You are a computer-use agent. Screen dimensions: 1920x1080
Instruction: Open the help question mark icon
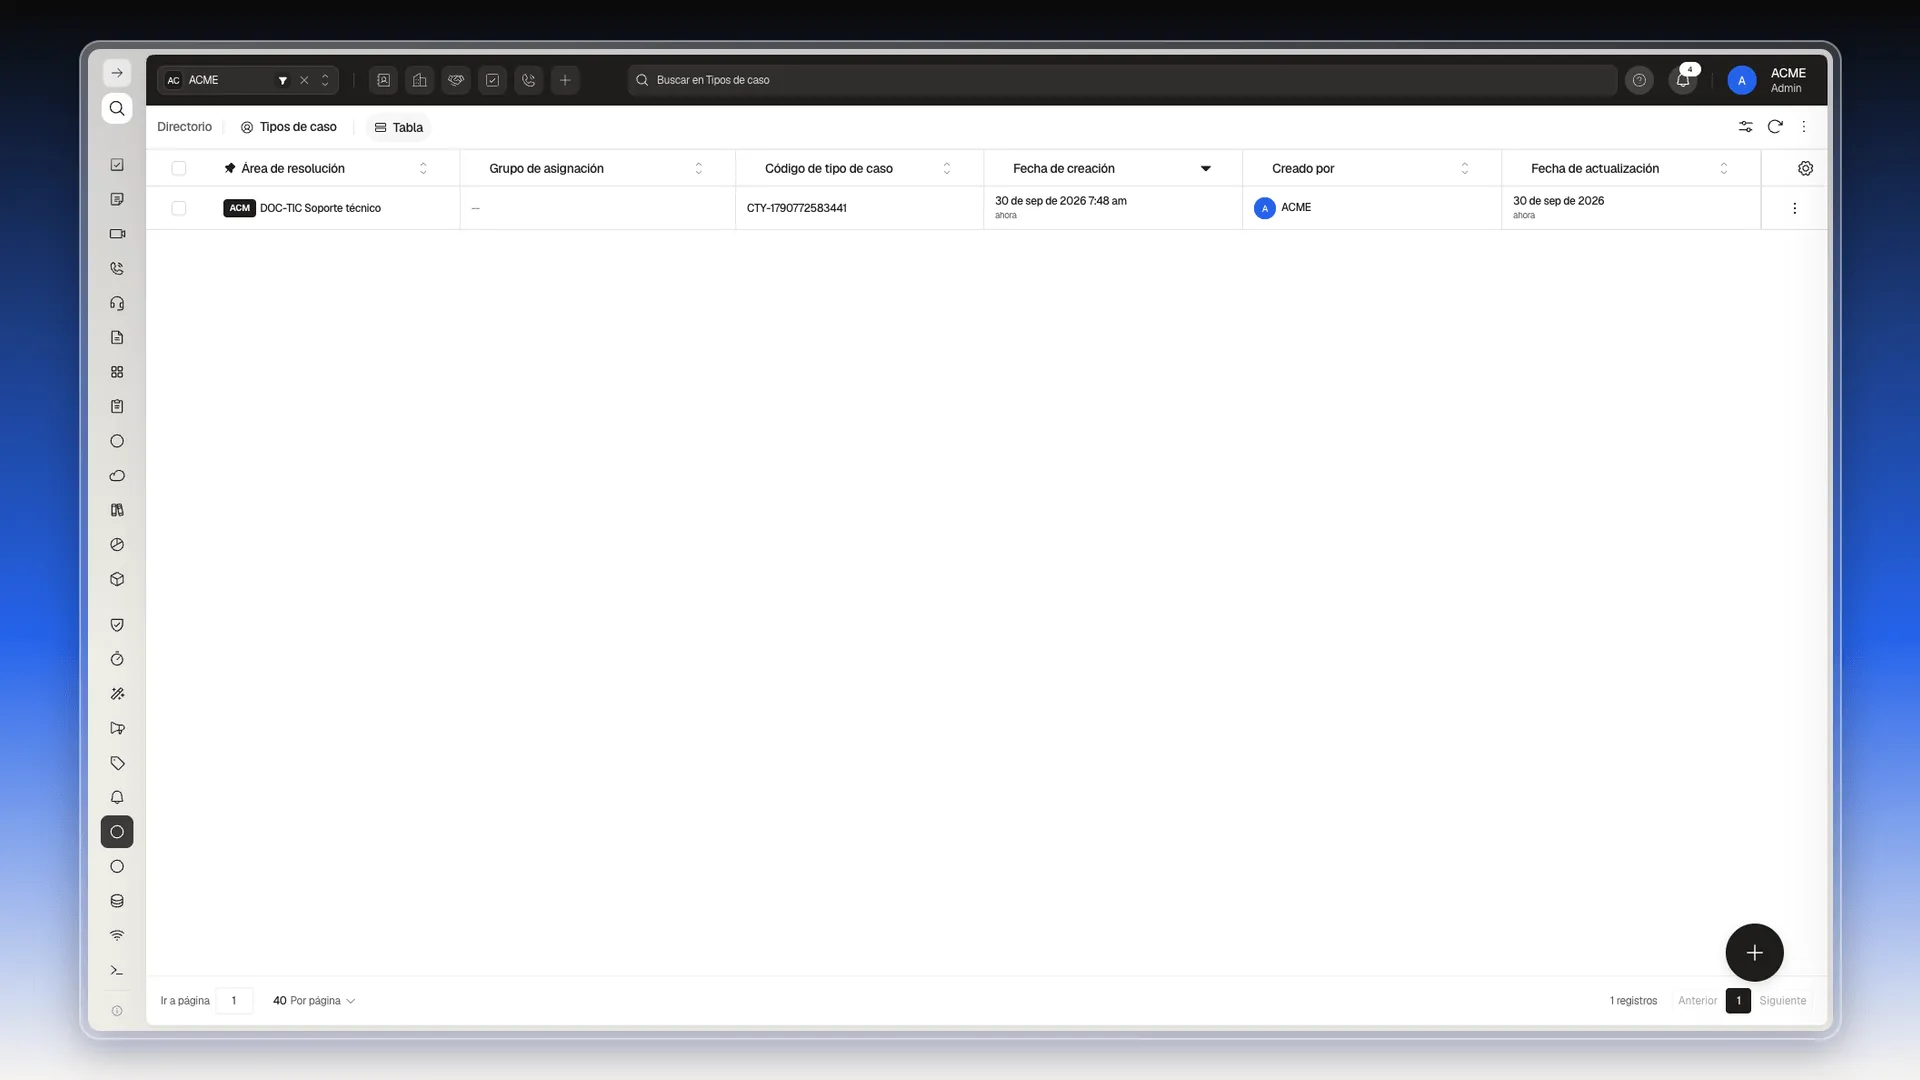1639,80
